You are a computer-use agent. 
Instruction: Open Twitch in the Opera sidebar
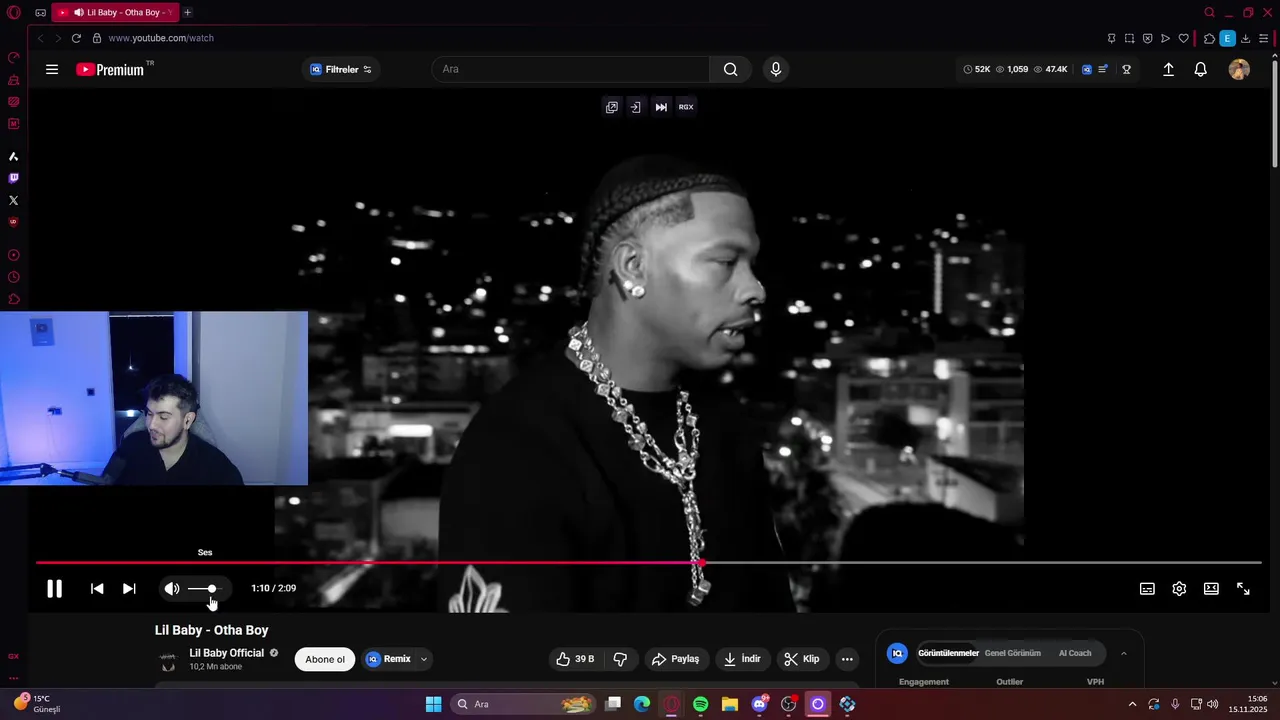tap(13, 178)
